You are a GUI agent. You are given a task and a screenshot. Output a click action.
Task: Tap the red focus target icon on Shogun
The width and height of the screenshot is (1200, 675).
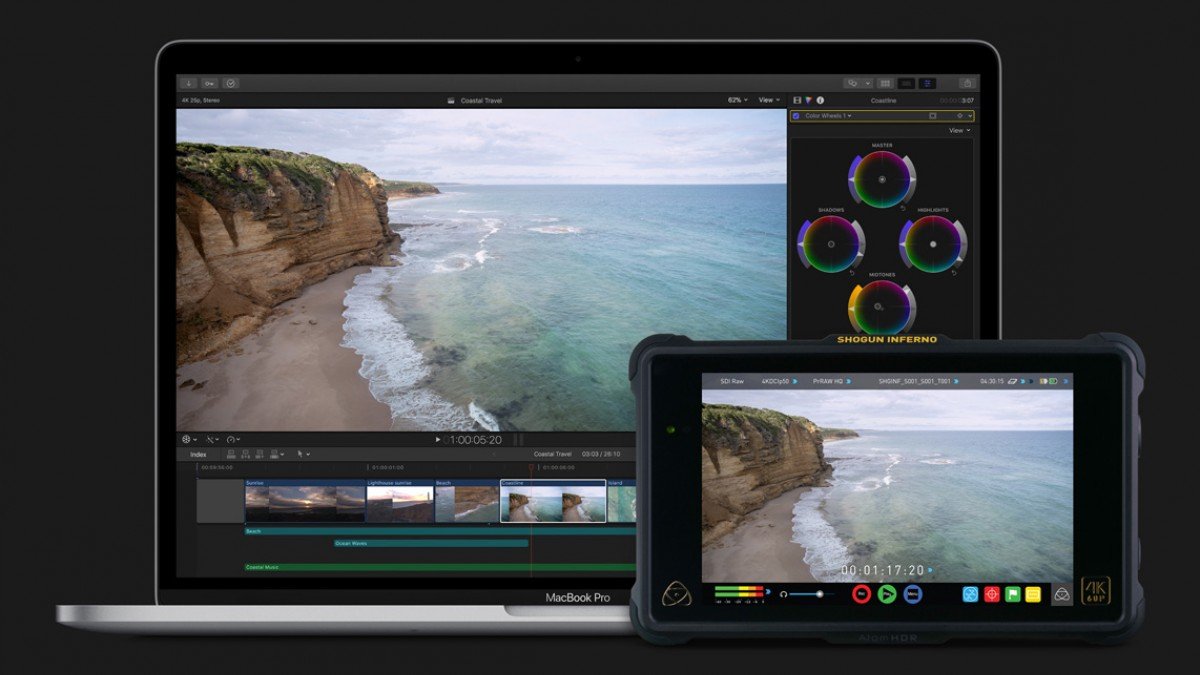point(991,594)
